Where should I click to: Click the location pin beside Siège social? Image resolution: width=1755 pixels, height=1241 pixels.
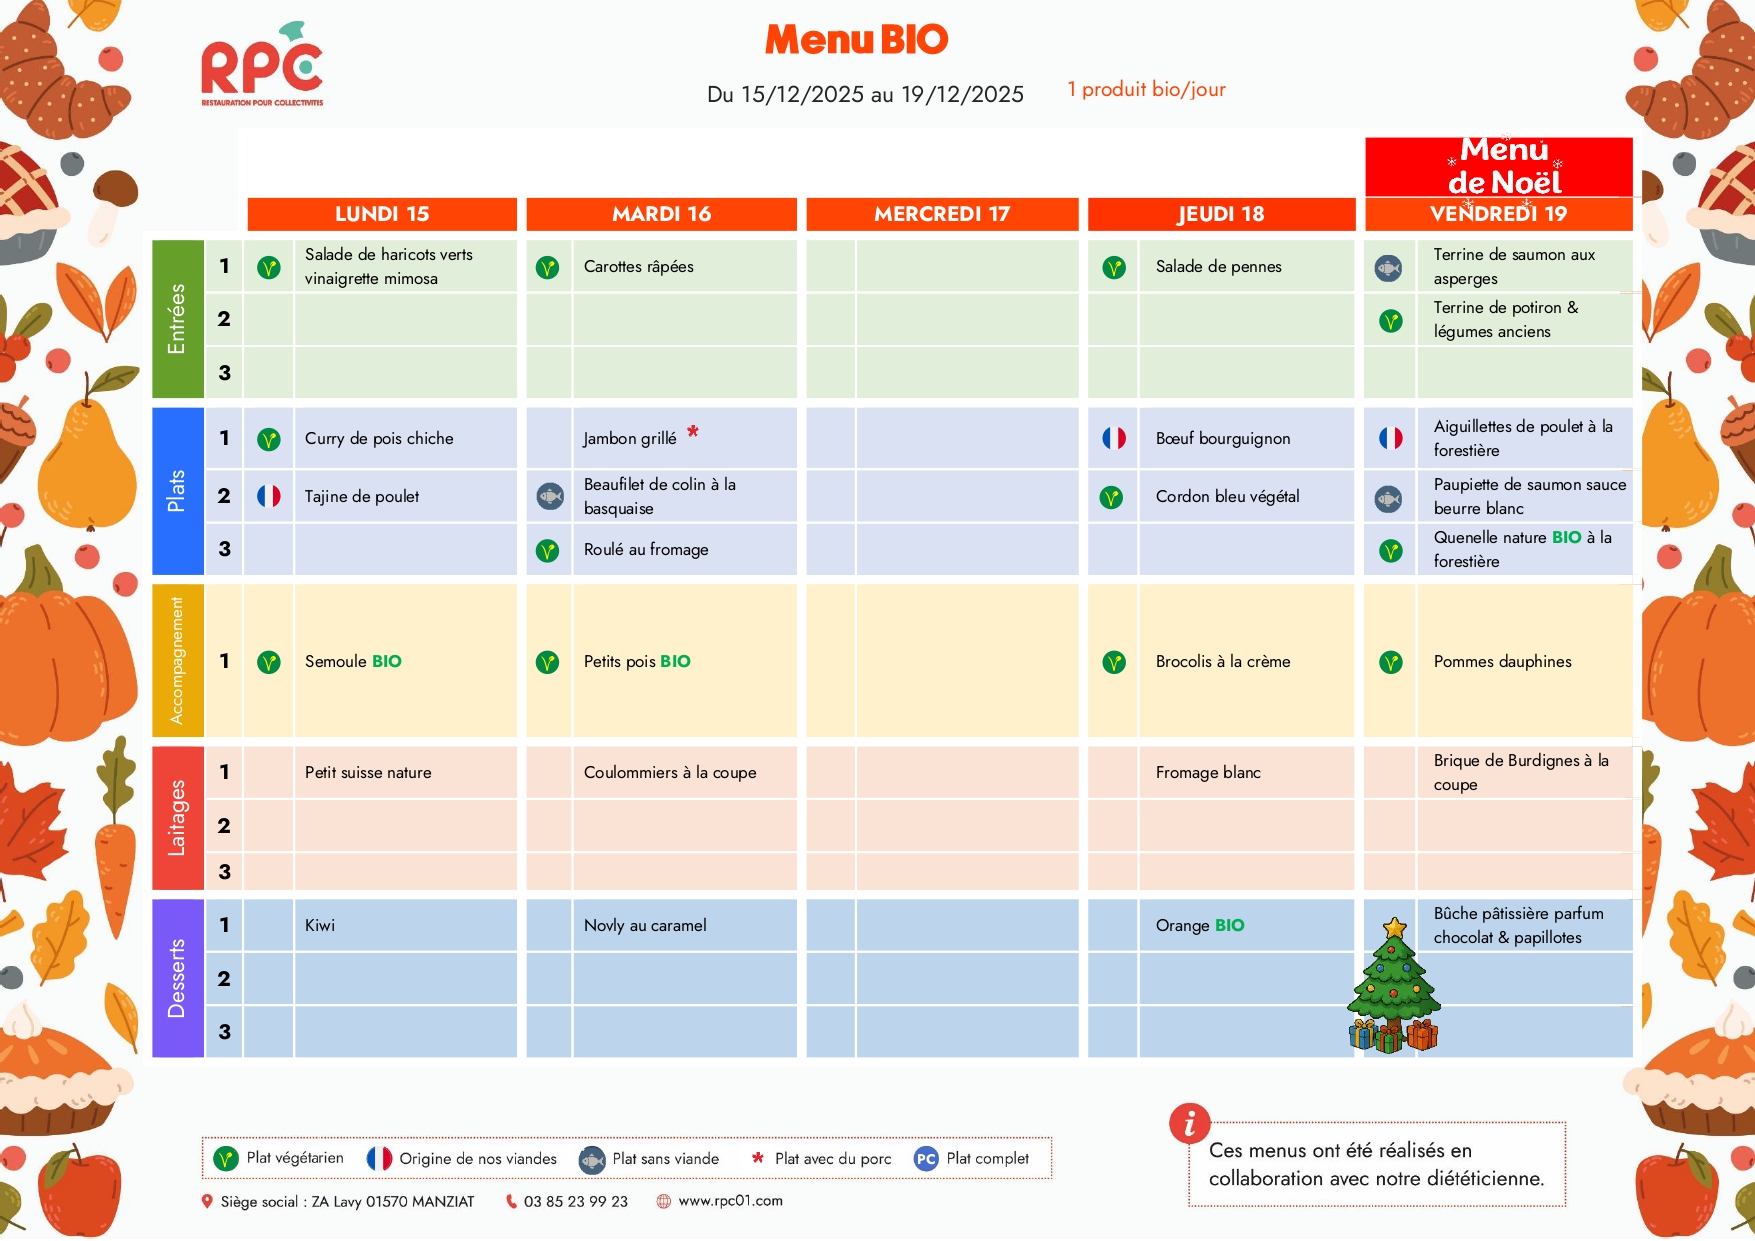207,1201
